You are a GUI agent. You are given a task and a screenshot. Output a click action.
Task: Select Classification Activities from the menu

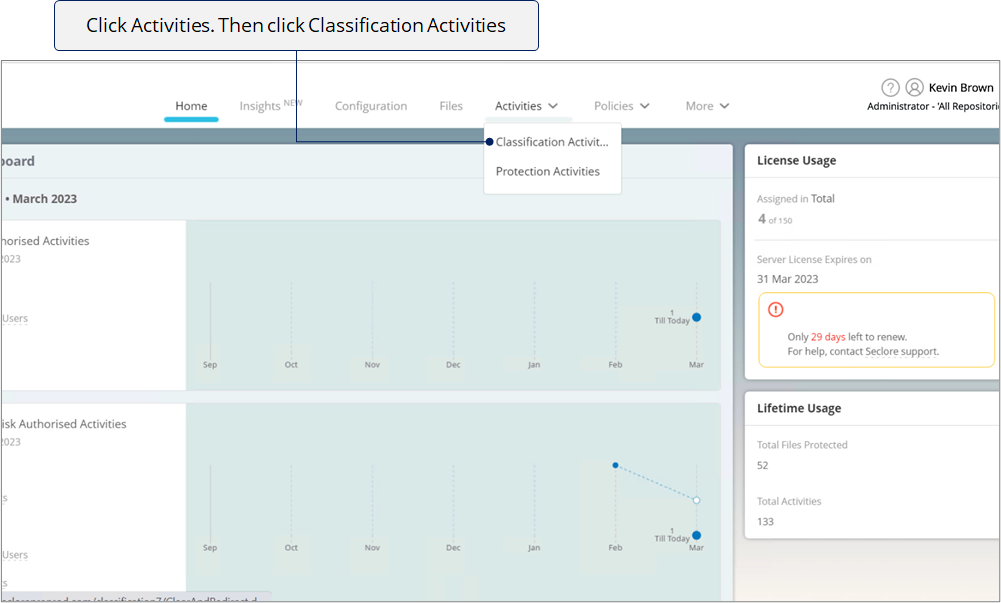coord(552,142)
